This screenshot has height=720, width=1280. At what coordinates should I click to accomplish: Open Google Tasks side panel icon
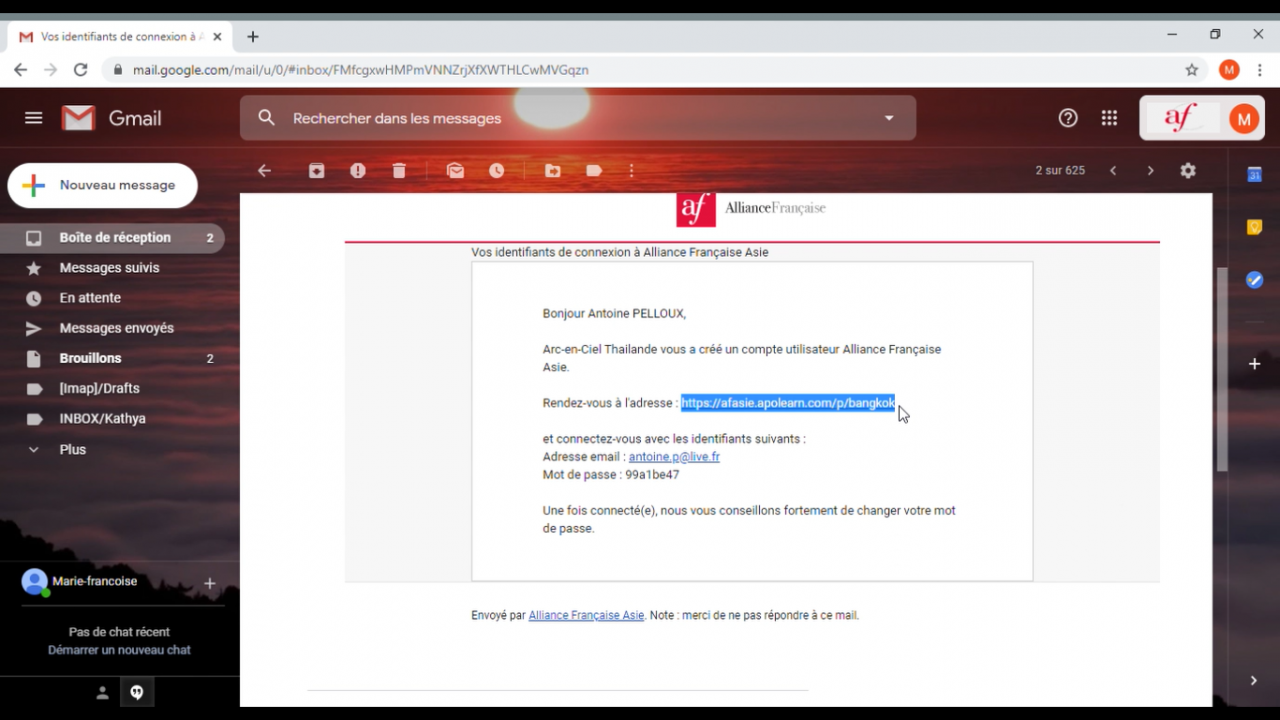1254,280
